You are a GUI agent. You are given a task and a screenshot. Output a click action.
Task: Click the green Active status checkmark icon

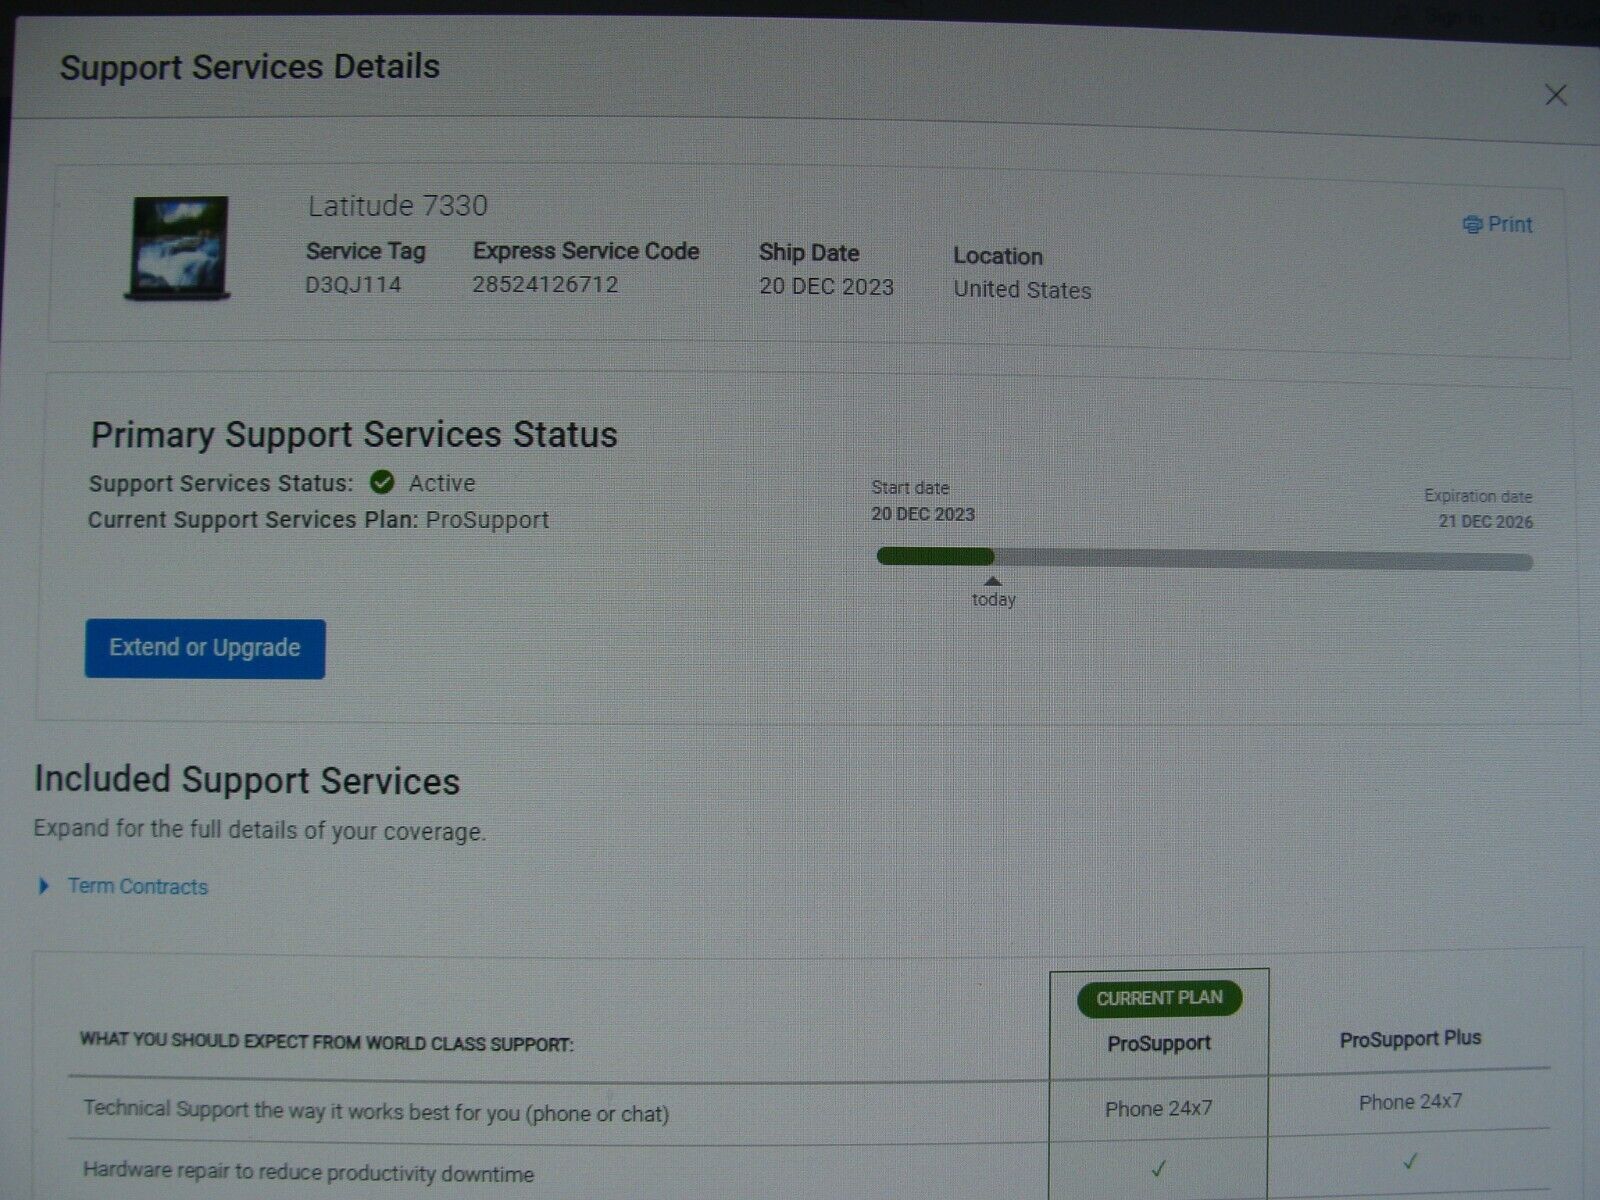[x=382, y=483]
